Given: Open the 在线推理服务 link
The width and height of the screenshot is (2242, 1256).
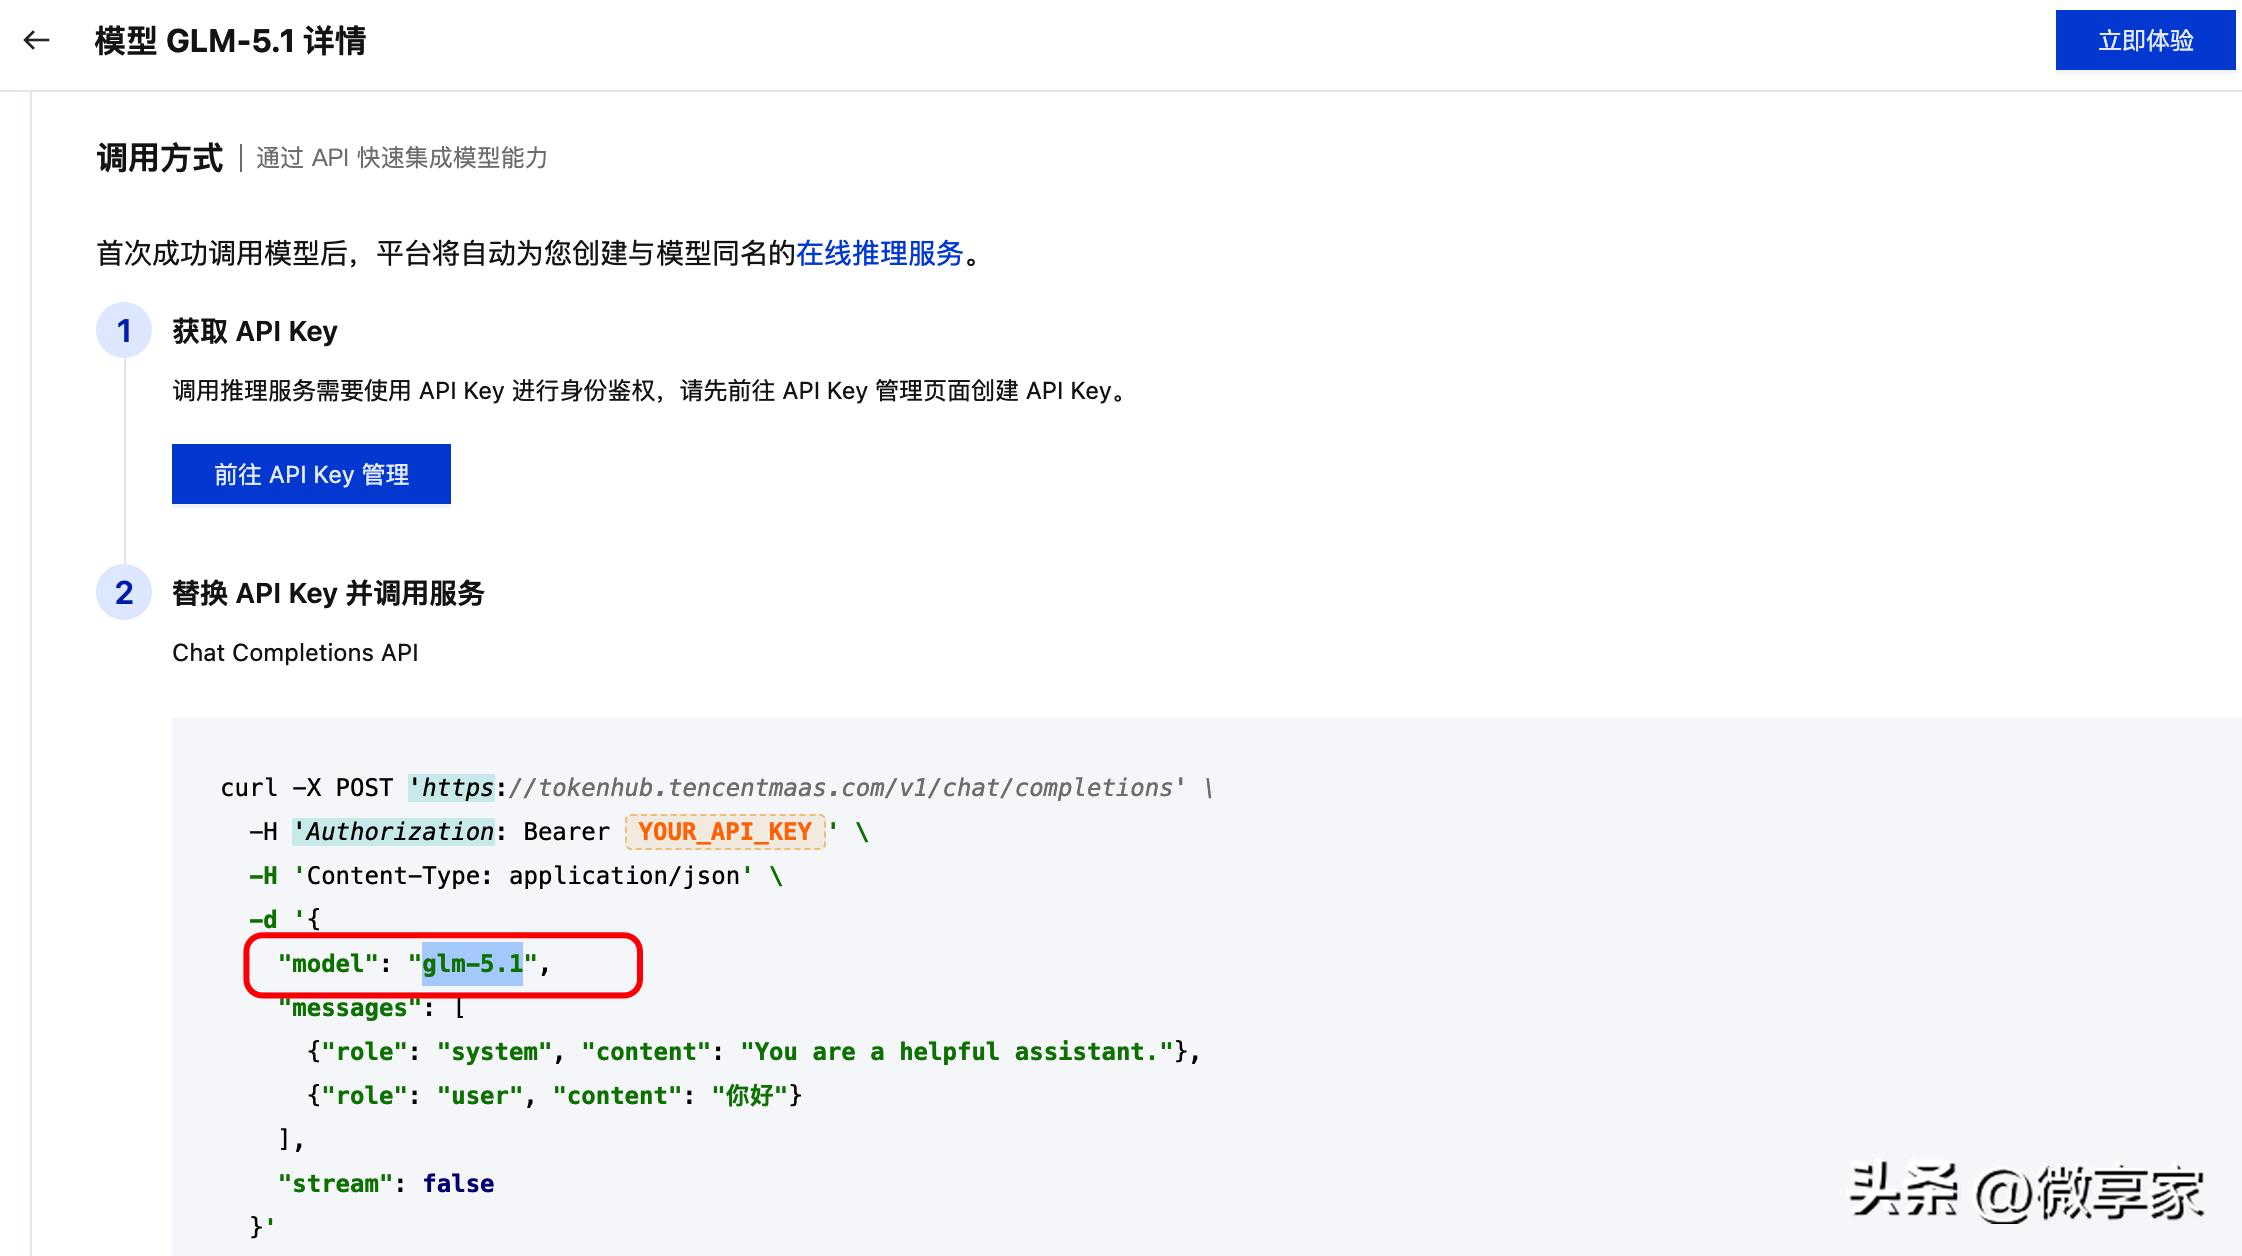Looking at the screenshot, I should click(x=879, y=254).
